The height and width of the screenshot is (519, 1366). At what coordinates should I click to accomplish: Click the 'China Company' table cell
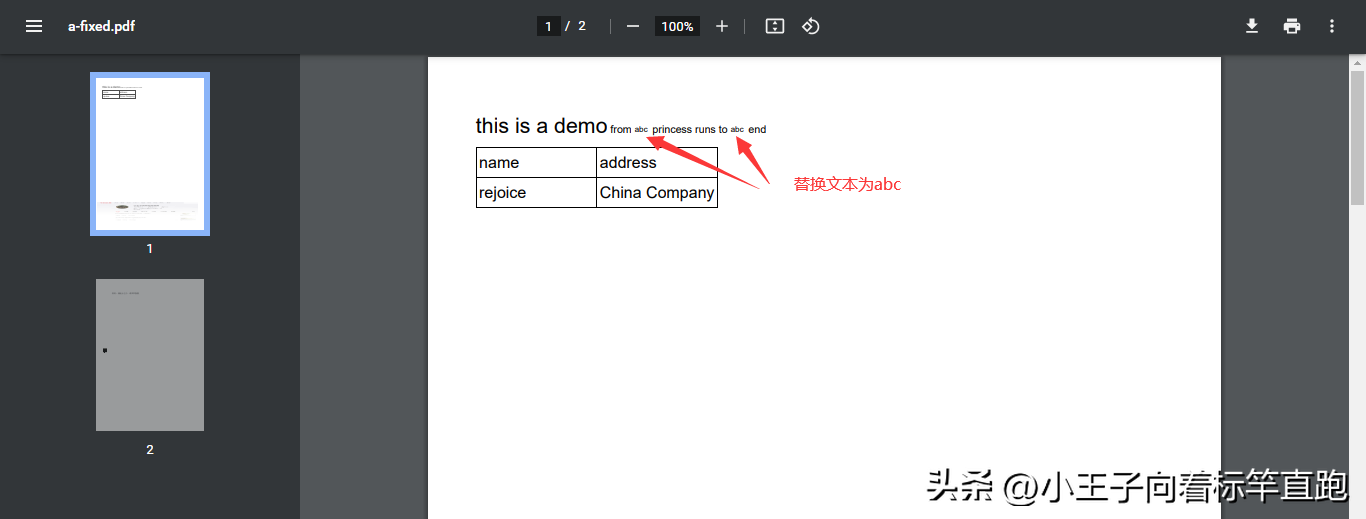(x=657, y=193)
